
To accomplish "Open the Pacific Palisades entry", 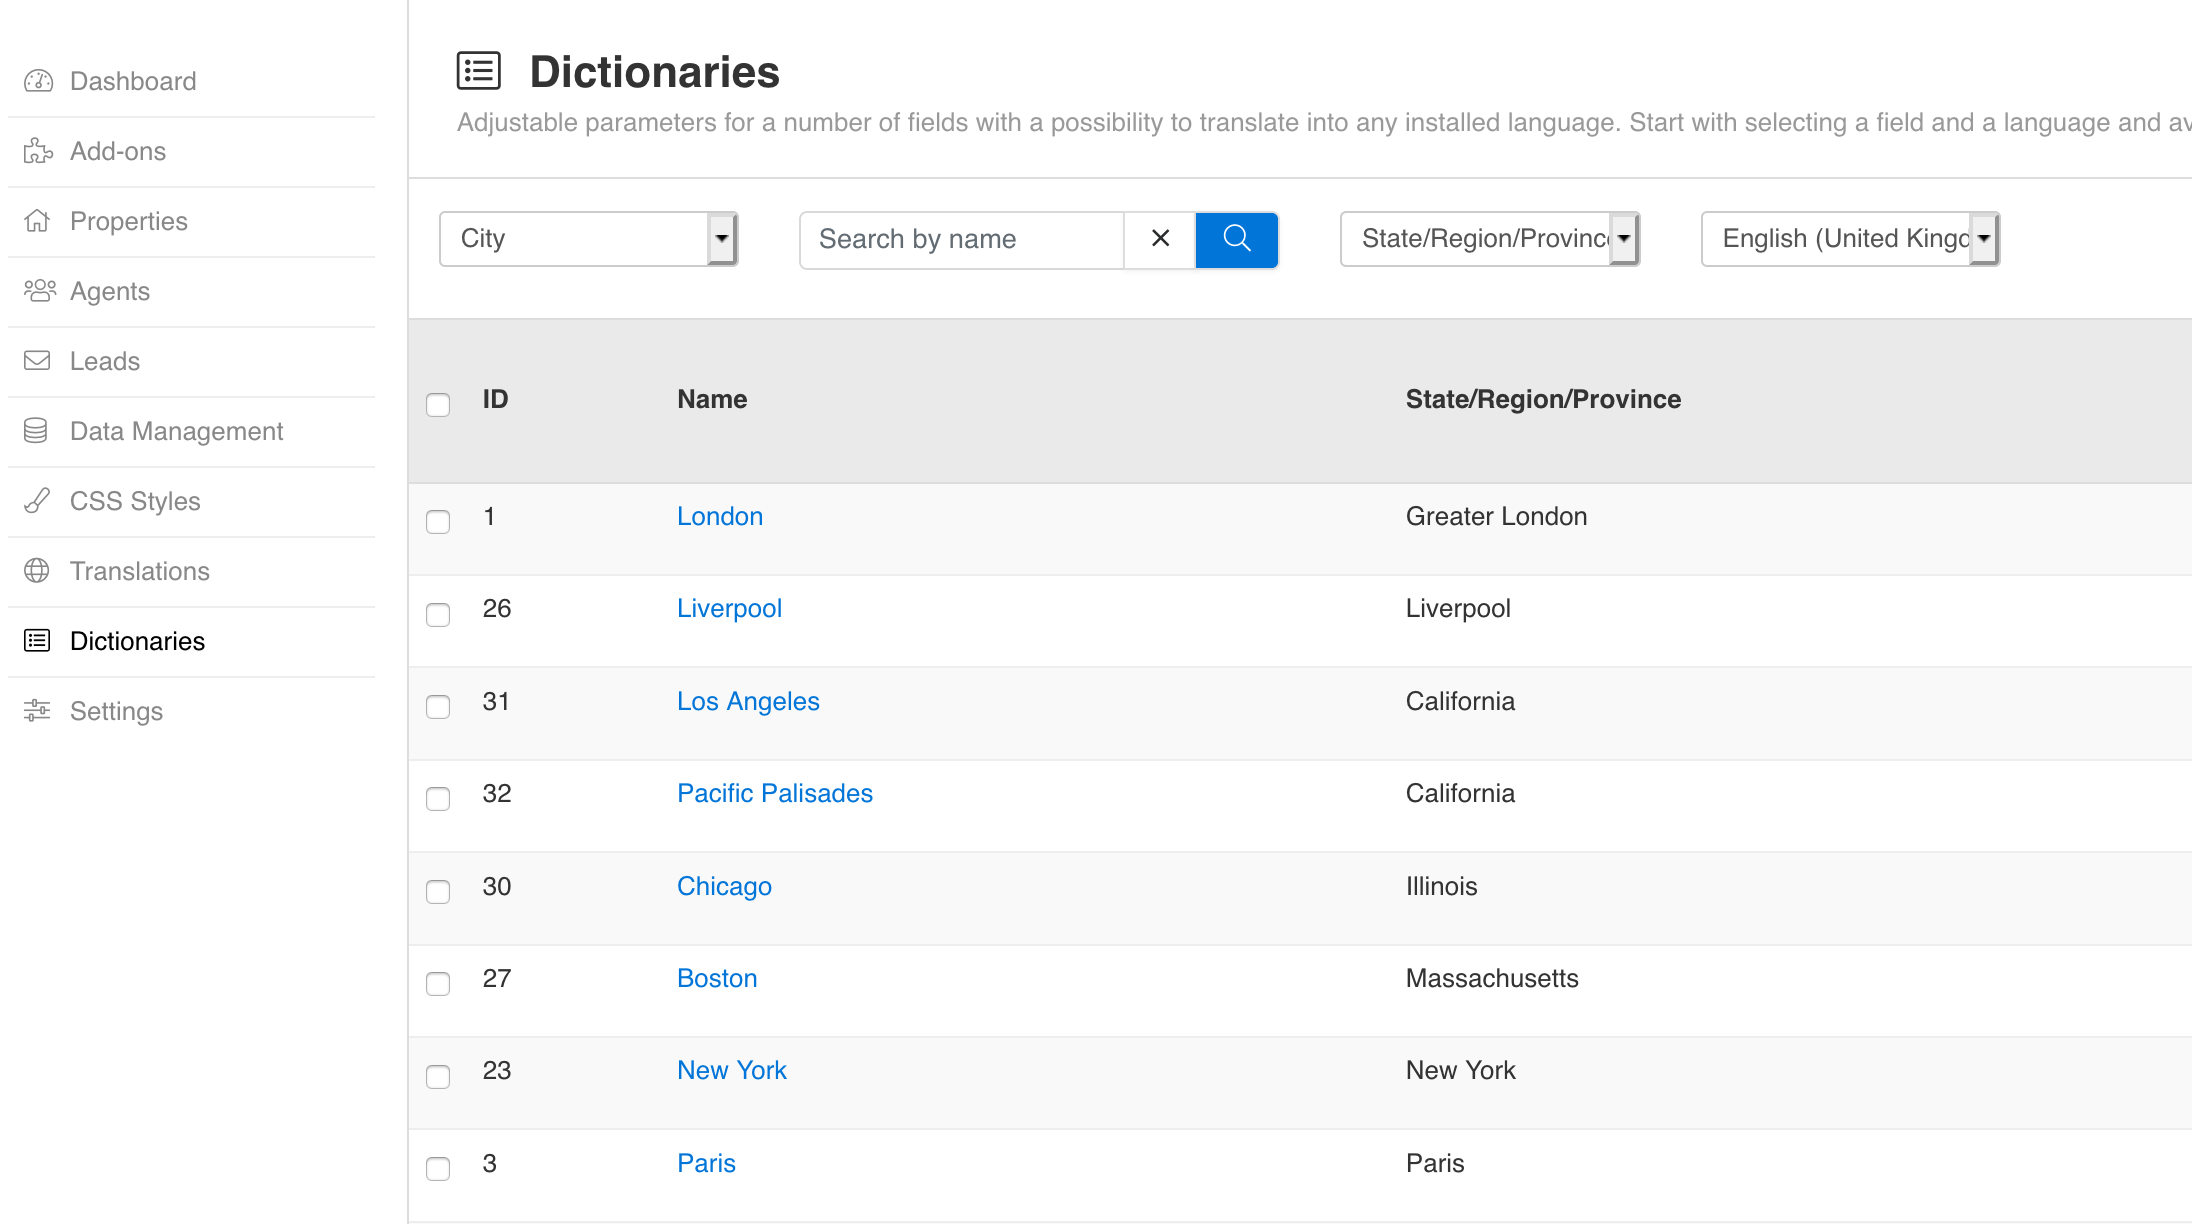I will 774,793.
